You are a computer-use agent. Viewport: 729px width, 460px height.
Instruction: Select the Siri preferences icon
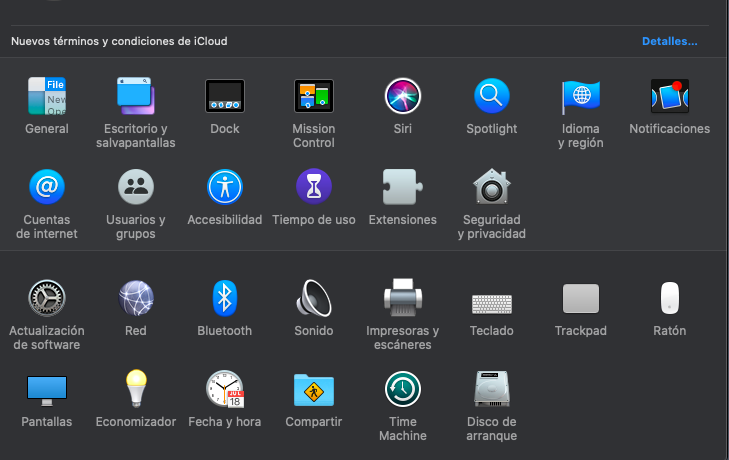[x=403, y=97]
